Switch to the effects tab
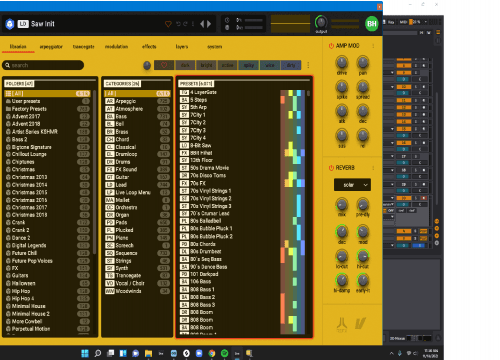500x360 pixels. pos(149,47)
